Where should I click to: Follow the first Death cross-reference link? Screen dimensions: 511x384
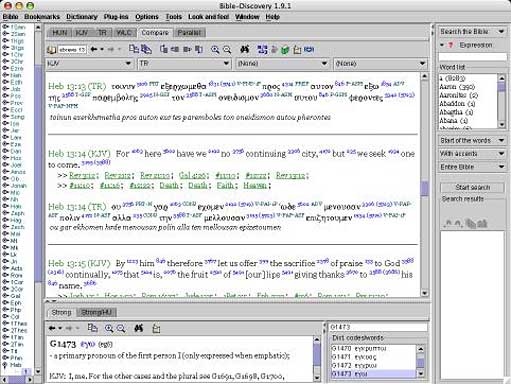[169, 185]
